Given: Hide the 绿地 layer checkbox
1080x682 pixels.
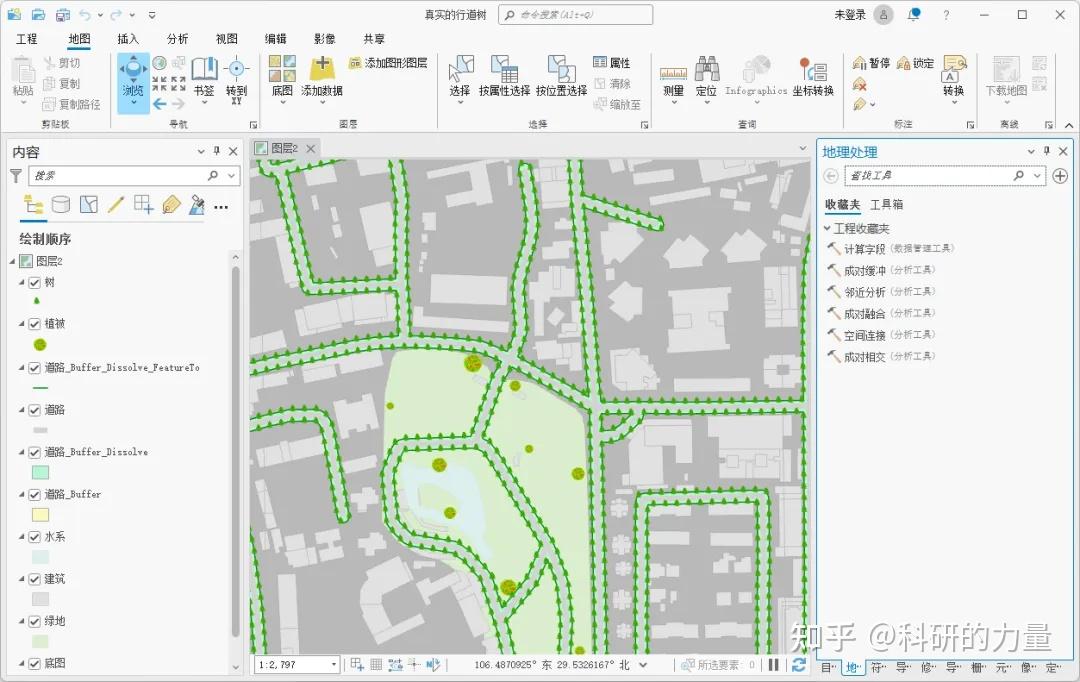Looking at the screenshot, I should click(x=34, y=621).
